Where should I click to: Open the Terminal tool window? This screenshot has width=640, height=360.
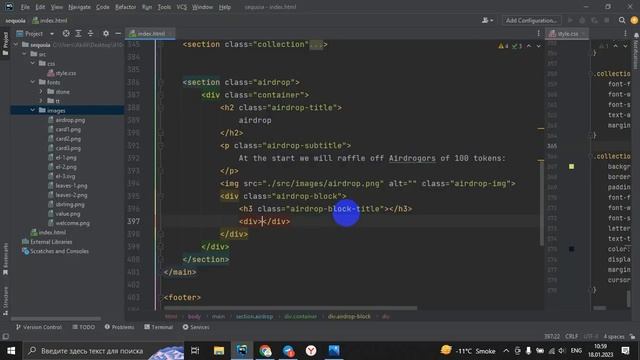pyautogui.click(x=159, y=327)
